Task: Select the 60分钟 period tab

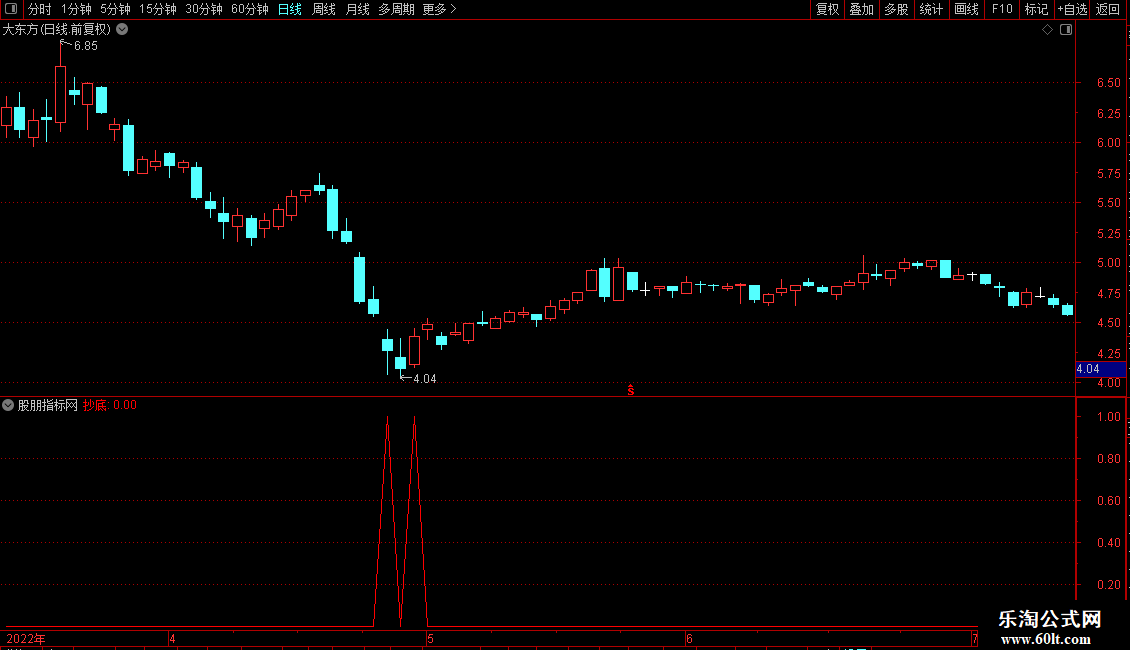Action: [249, 9]
